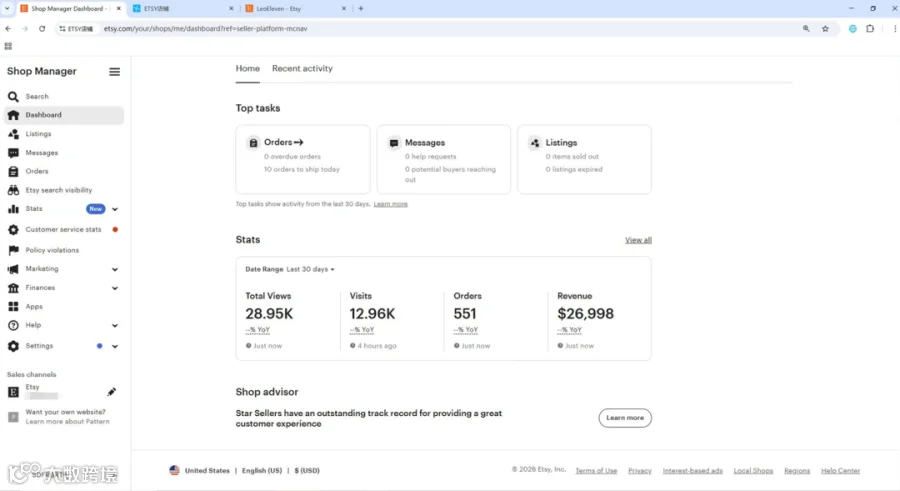Image resolution: width=900 pixels, height=491 pixels.
Task: Open the Listings top task card
Action: [x=584, y=159]
